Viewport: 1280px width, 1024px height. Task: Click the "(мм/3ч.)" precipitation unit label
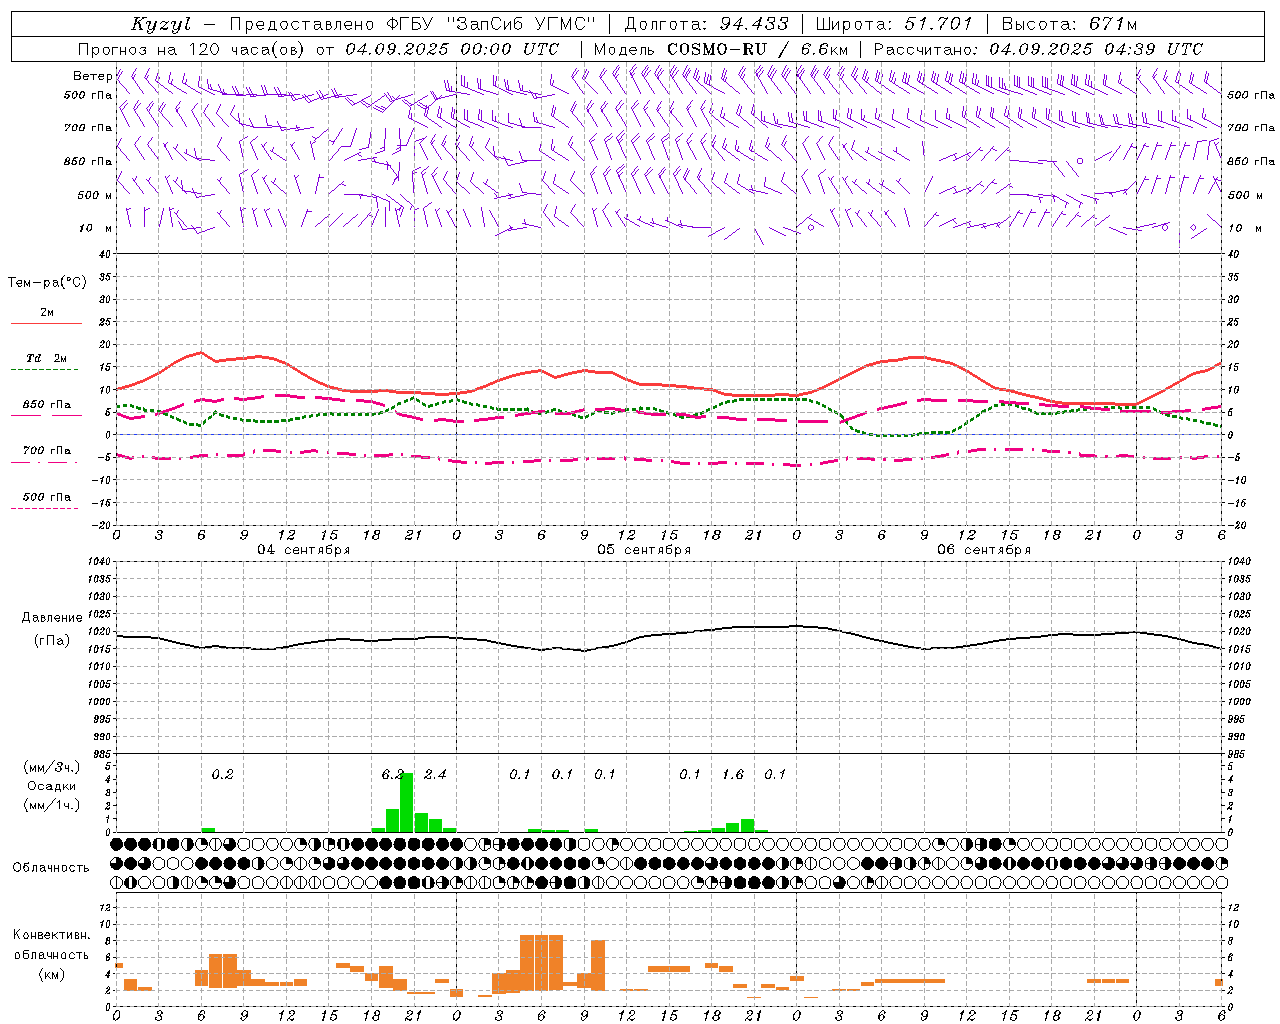coord(52,767)
